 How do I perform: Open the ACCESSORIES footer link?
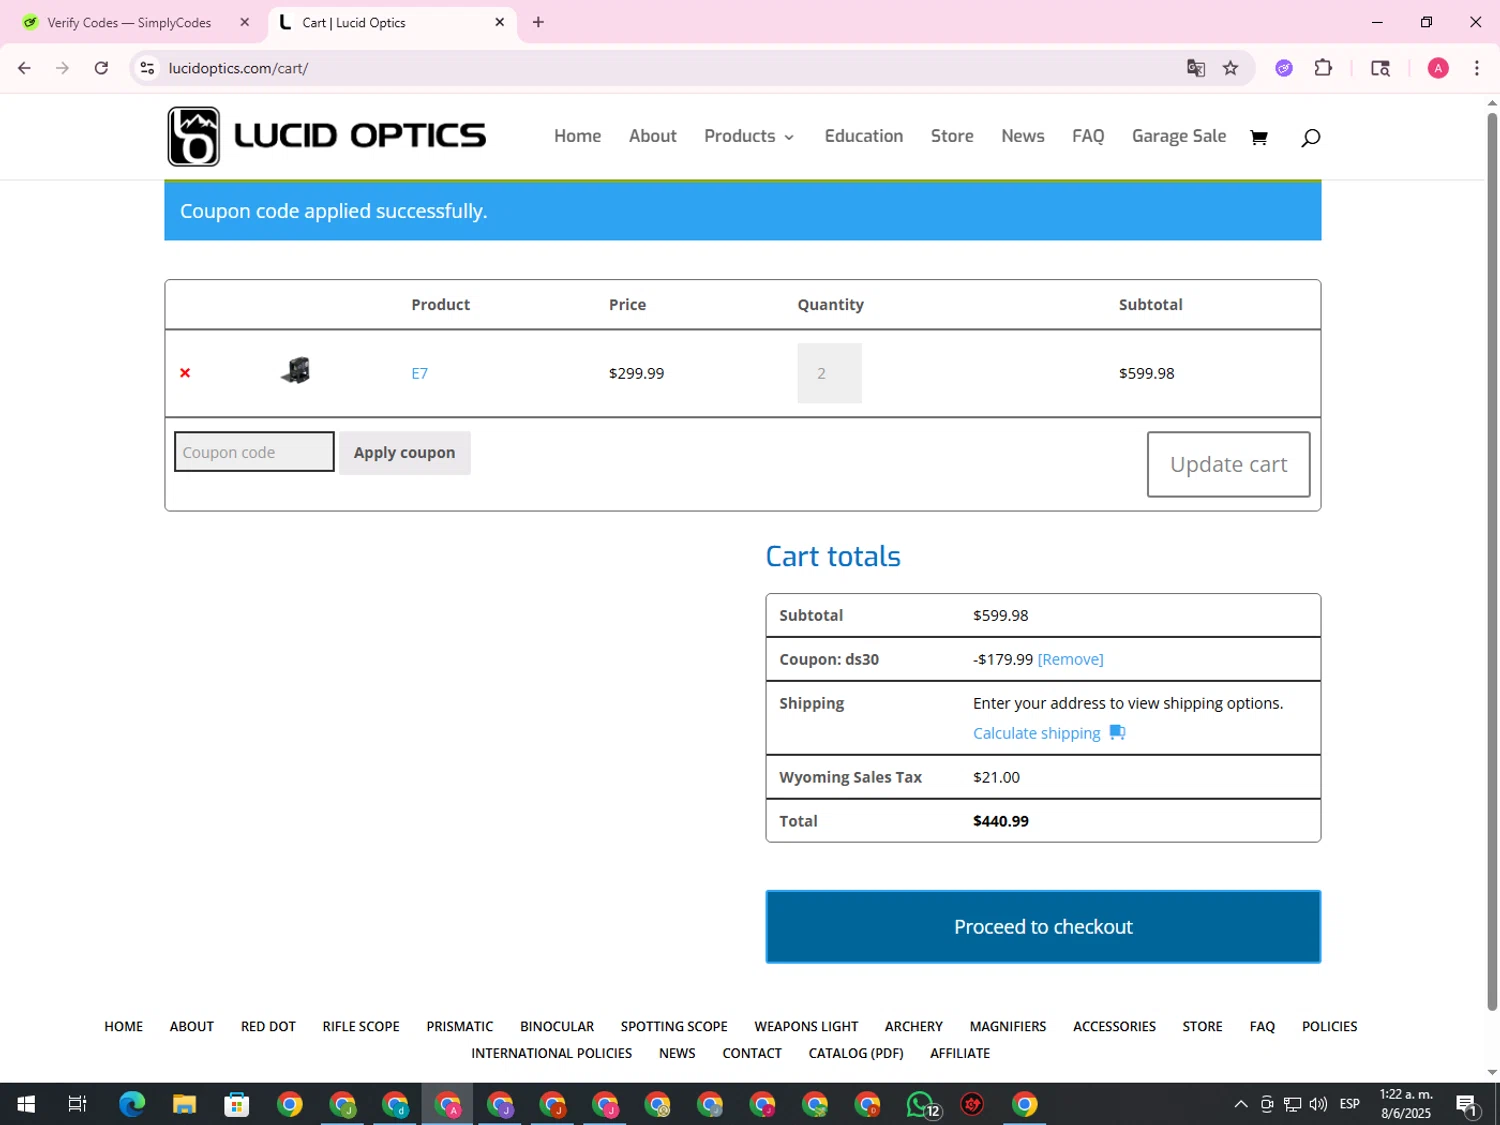coord(1114,1026)
